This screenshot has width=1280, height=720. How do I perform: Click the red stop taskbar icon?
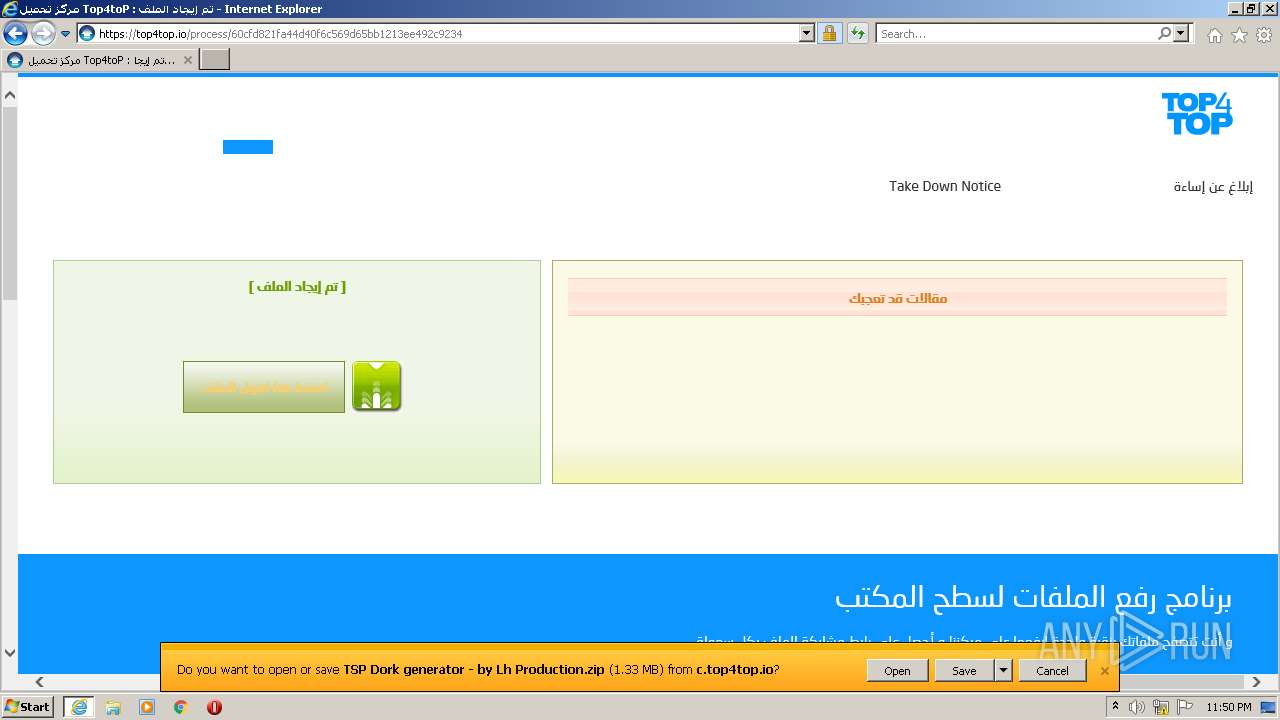pyautogui.click(x=214, y=707)
